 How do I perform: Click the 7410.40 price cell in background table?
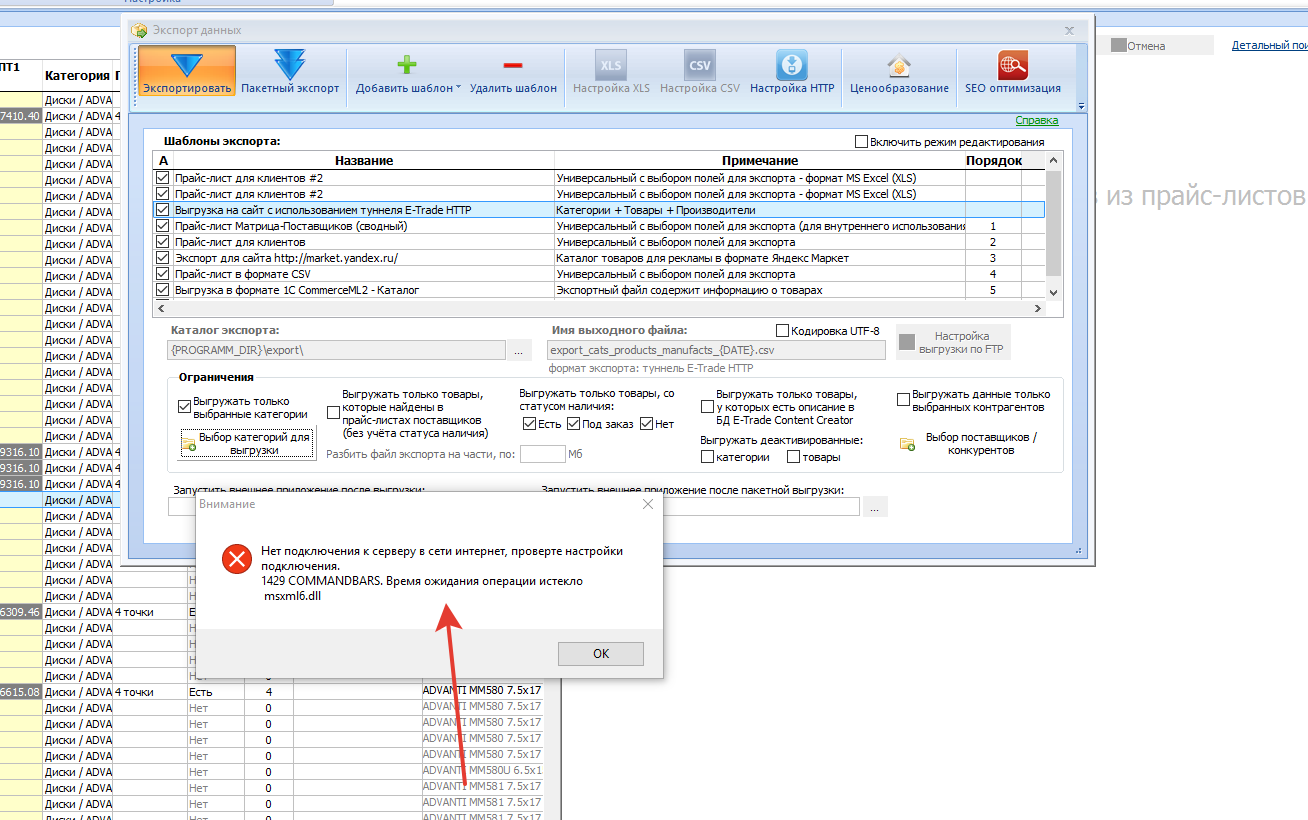point(21,116)
